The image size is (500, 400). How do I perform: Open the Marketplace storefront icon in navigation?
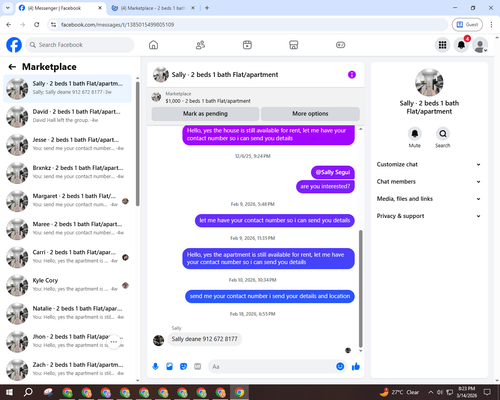coord(294,45)
